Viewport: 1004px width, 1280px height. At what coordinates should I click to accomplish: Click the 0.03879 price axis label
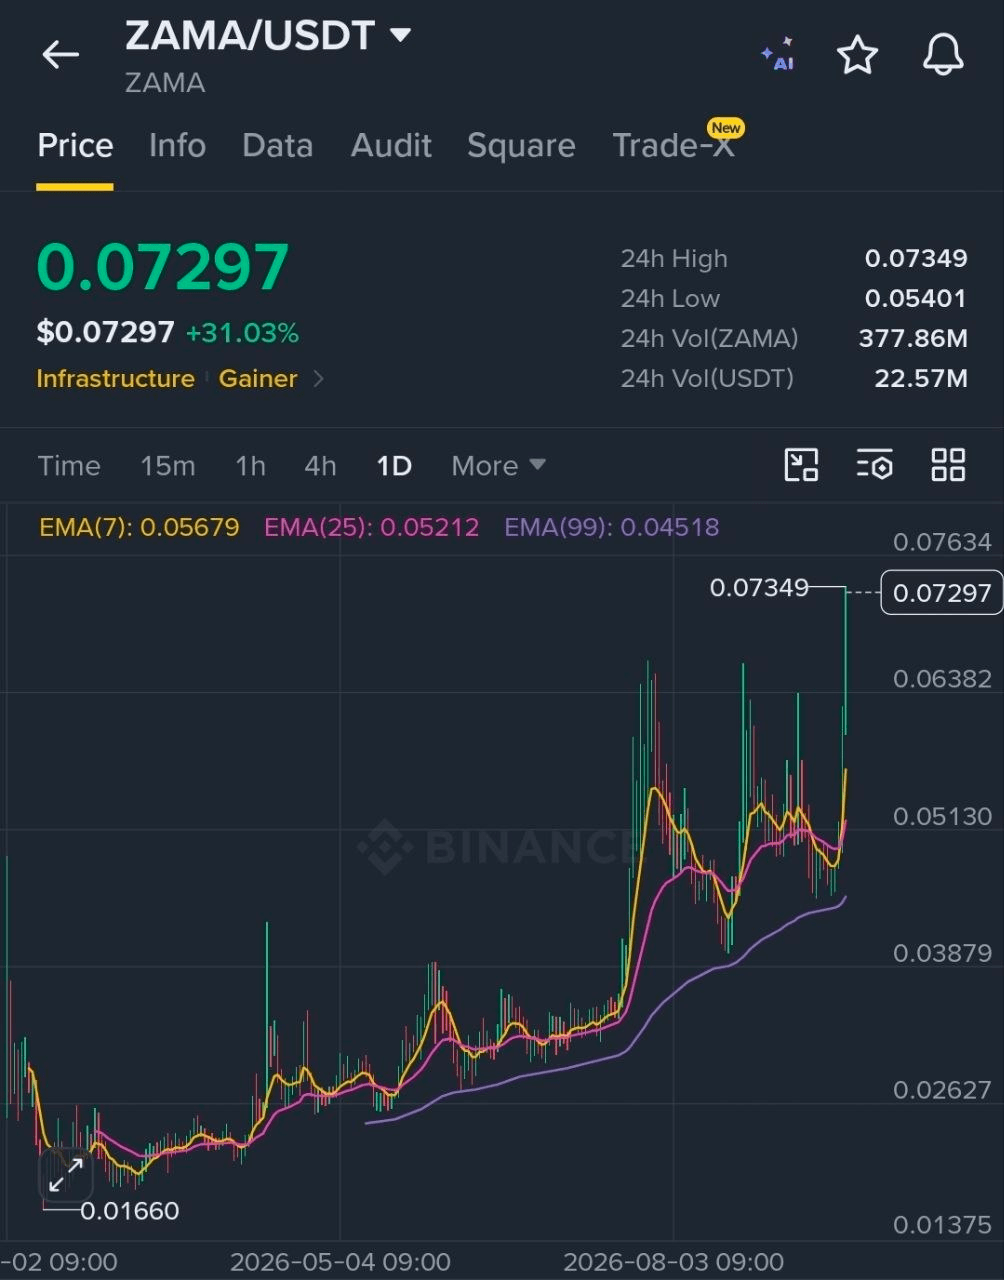[x=942, y=953]
